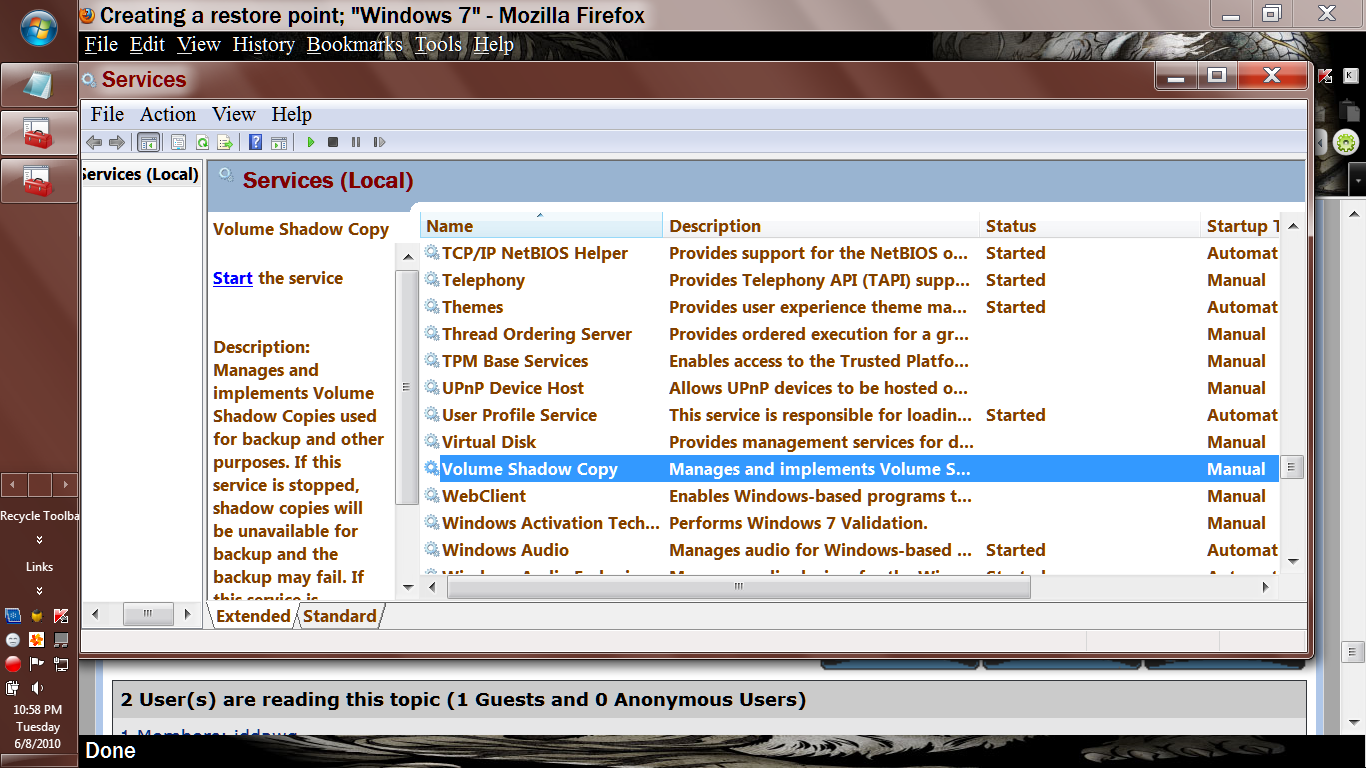Click the taskbar scroll right arrow

(66, 485)
